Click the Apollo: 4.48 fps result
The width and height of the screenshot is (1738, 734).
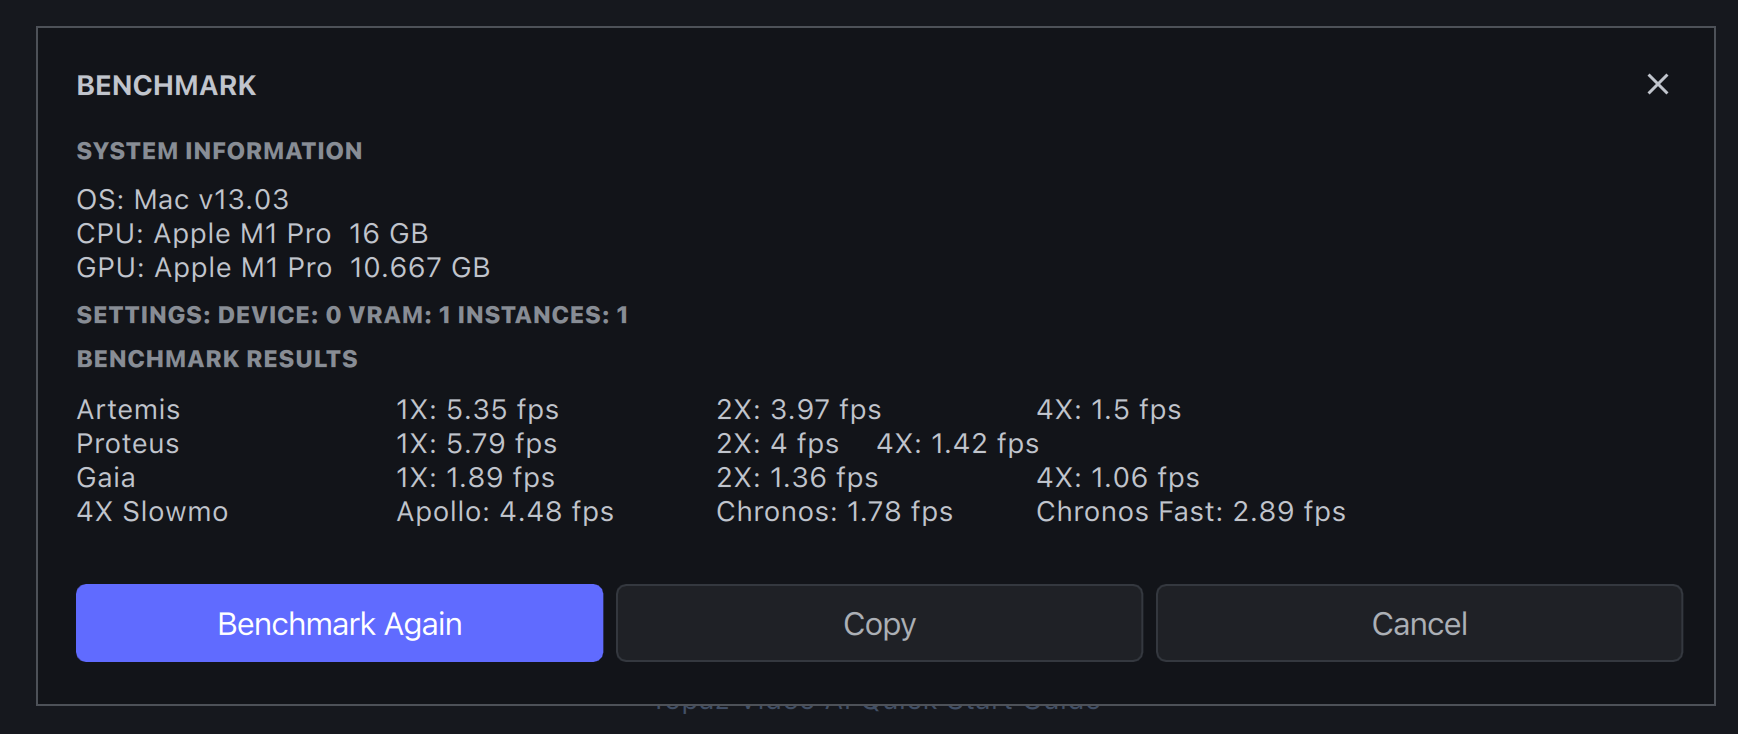[x=505, y=512]
